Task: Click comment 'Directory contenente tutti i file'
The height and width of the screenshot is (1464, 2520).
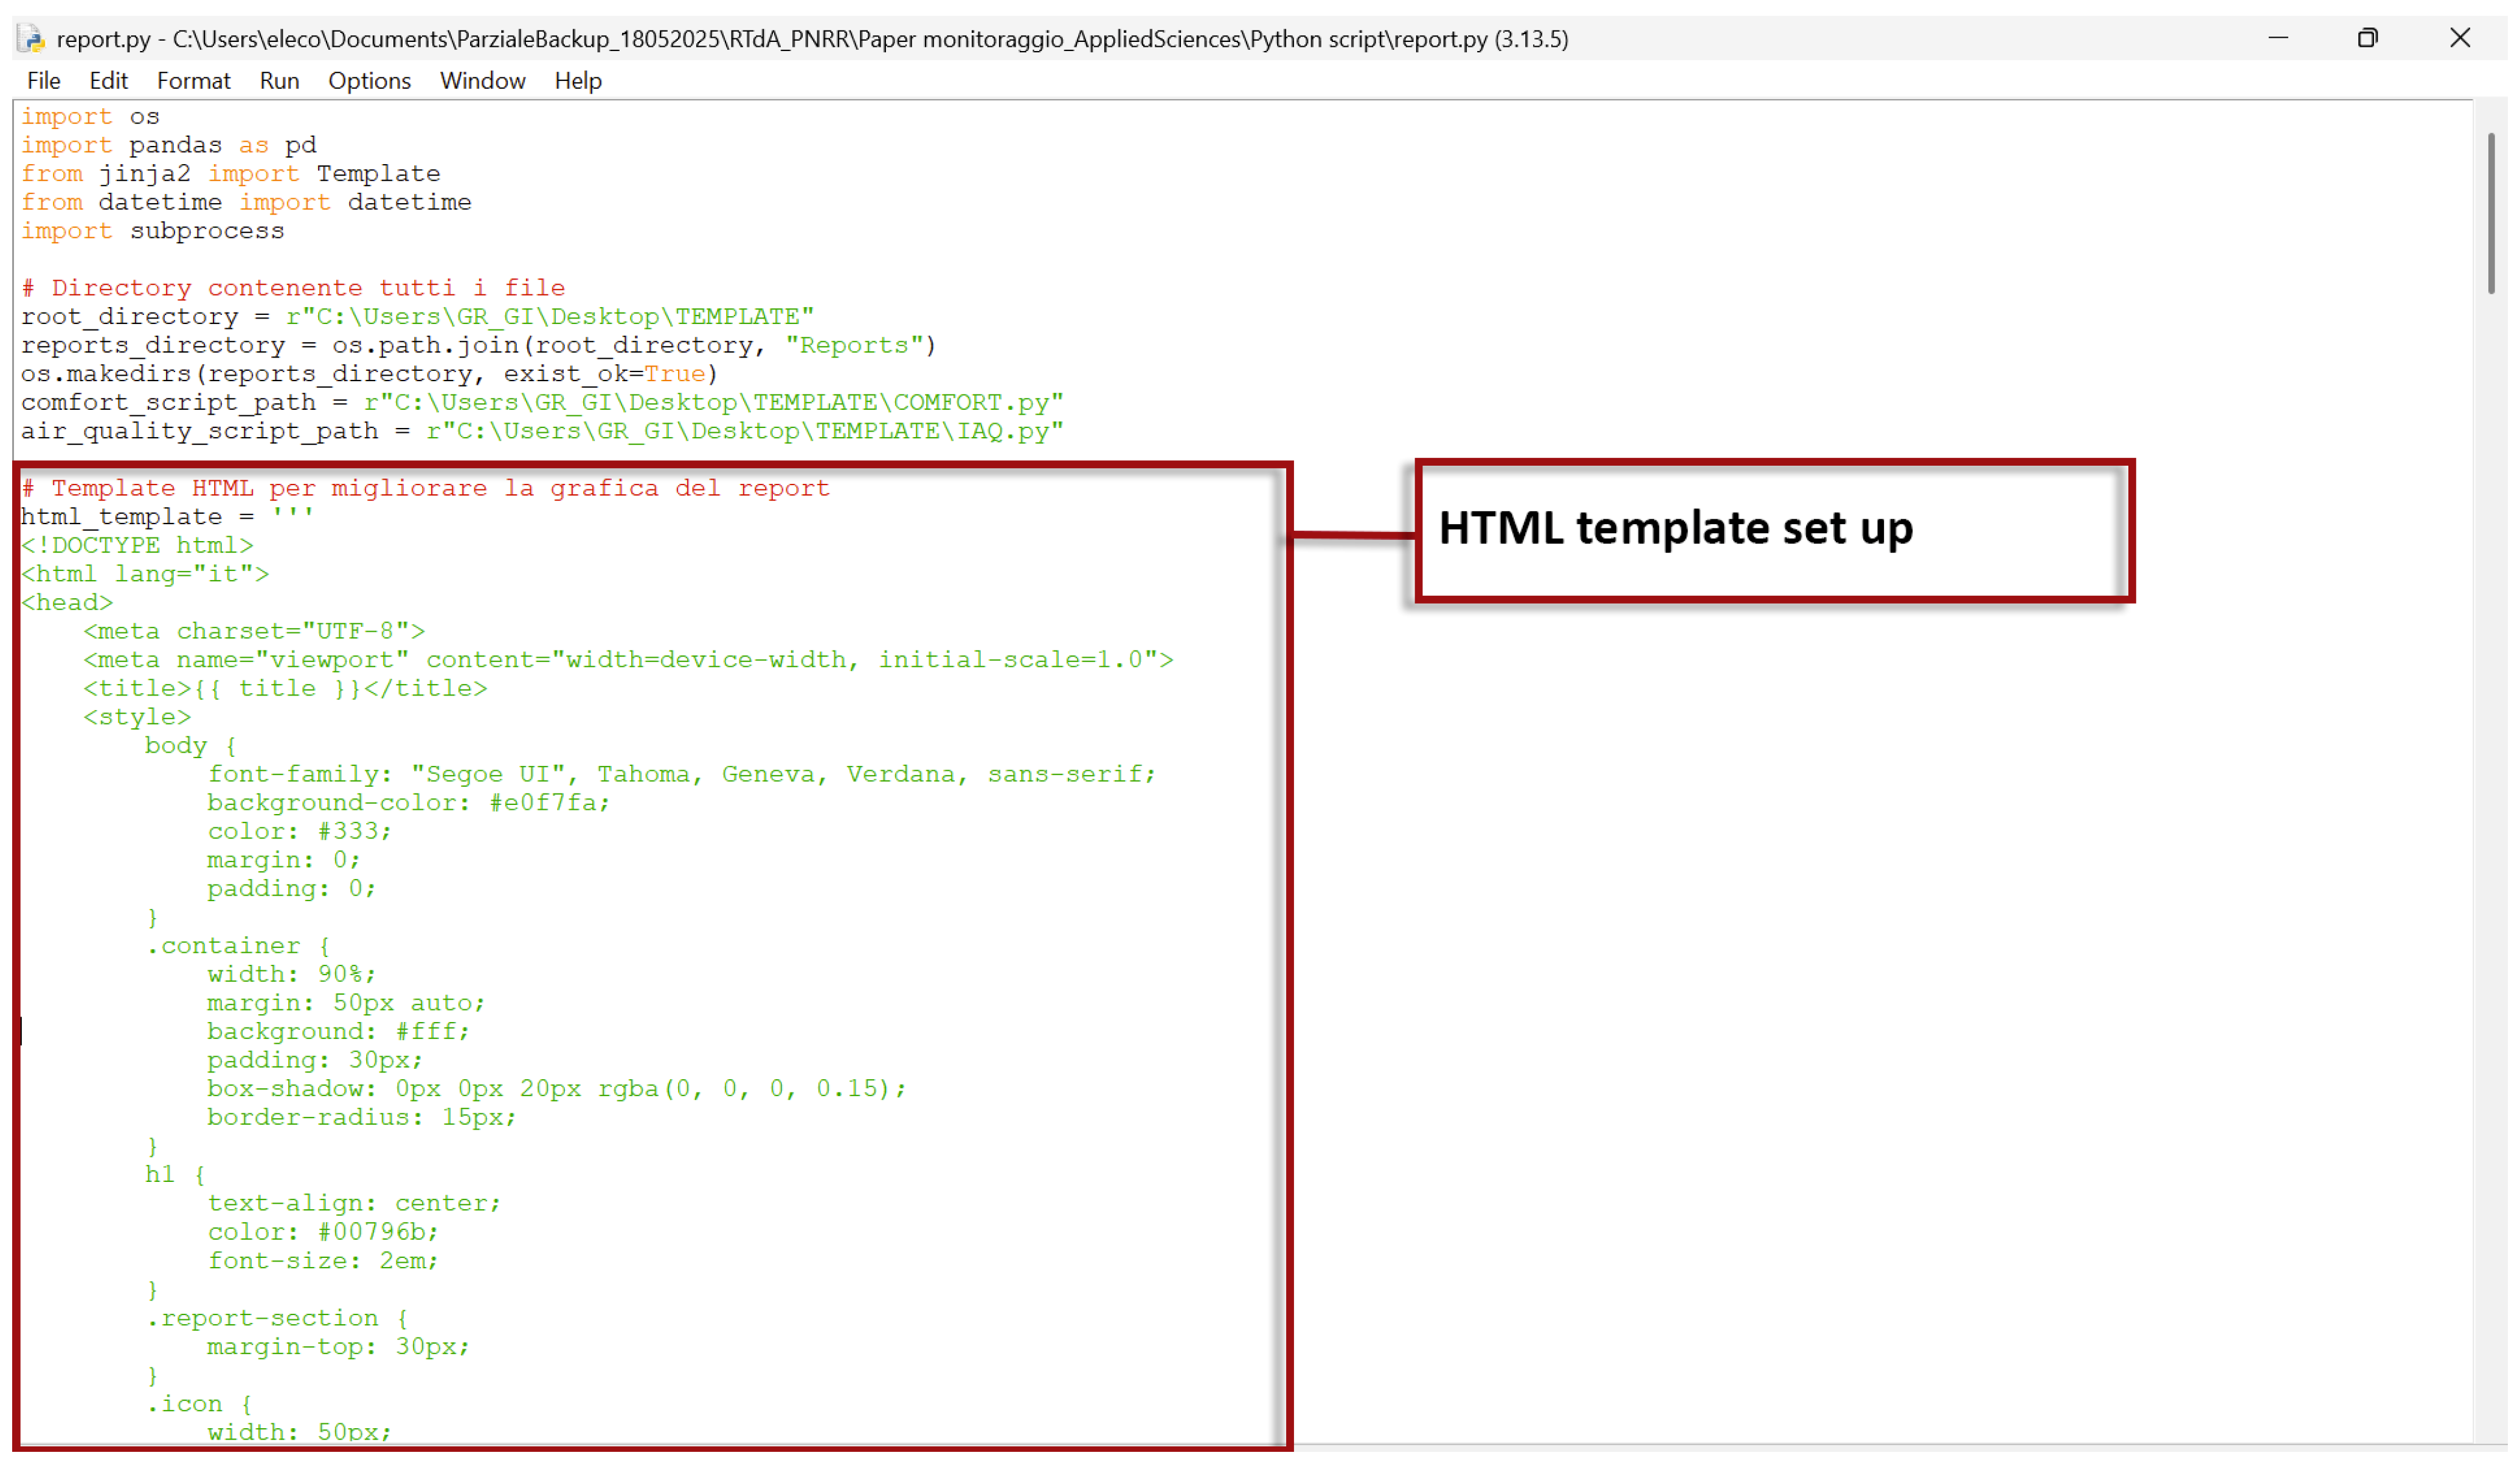Action: [x=293, y=289]
